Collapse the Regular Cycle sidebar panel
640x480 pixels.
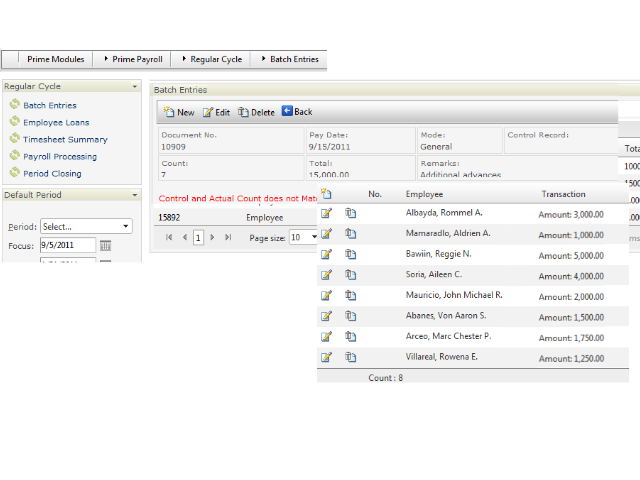point(135,86)
